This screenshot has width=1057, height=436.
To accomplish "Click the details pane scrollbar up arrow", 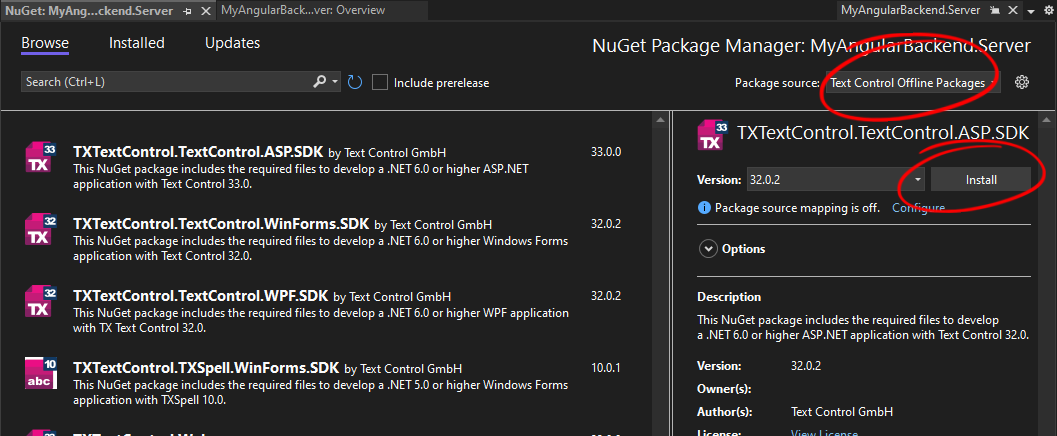I will point(1046,119).
